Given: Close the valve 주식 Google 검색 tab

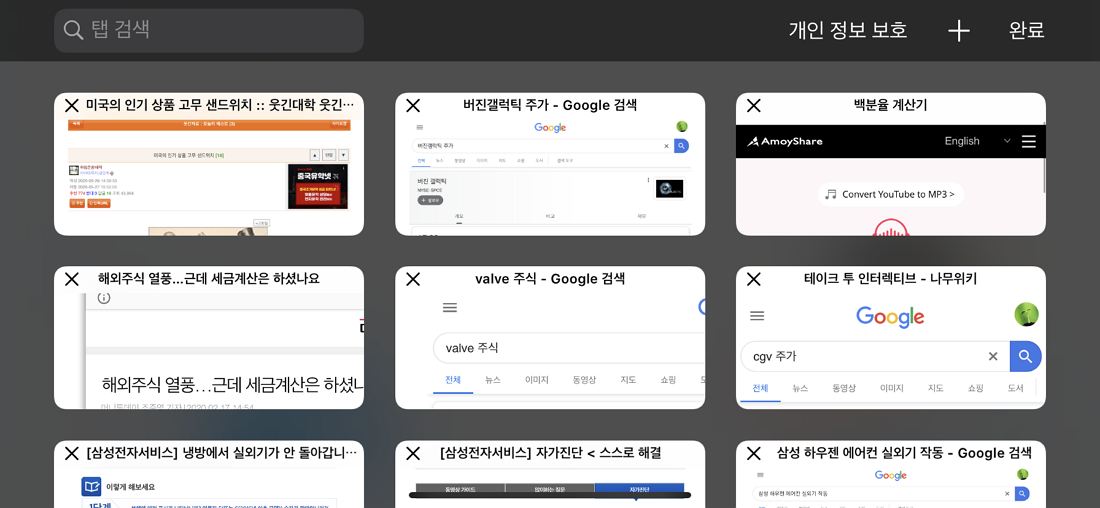Looking at the screenshot, I should tap(413, 279).
